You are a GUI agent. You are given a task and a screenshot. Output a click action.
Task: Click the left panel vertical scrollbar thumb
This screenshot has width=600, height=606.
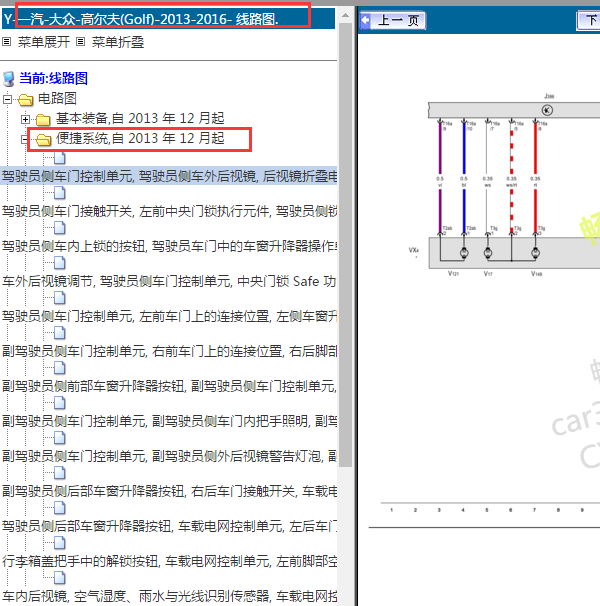click(x=346, y=245)
